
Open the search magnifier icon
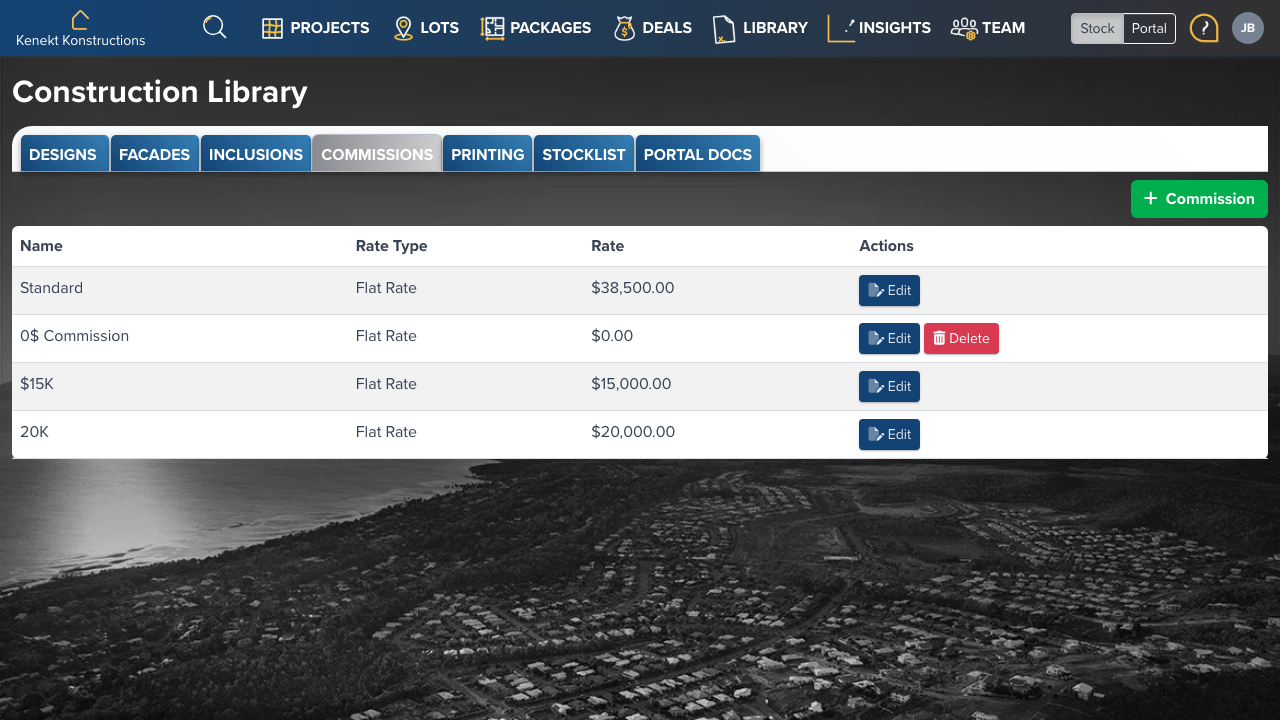(x=214, y=27)
